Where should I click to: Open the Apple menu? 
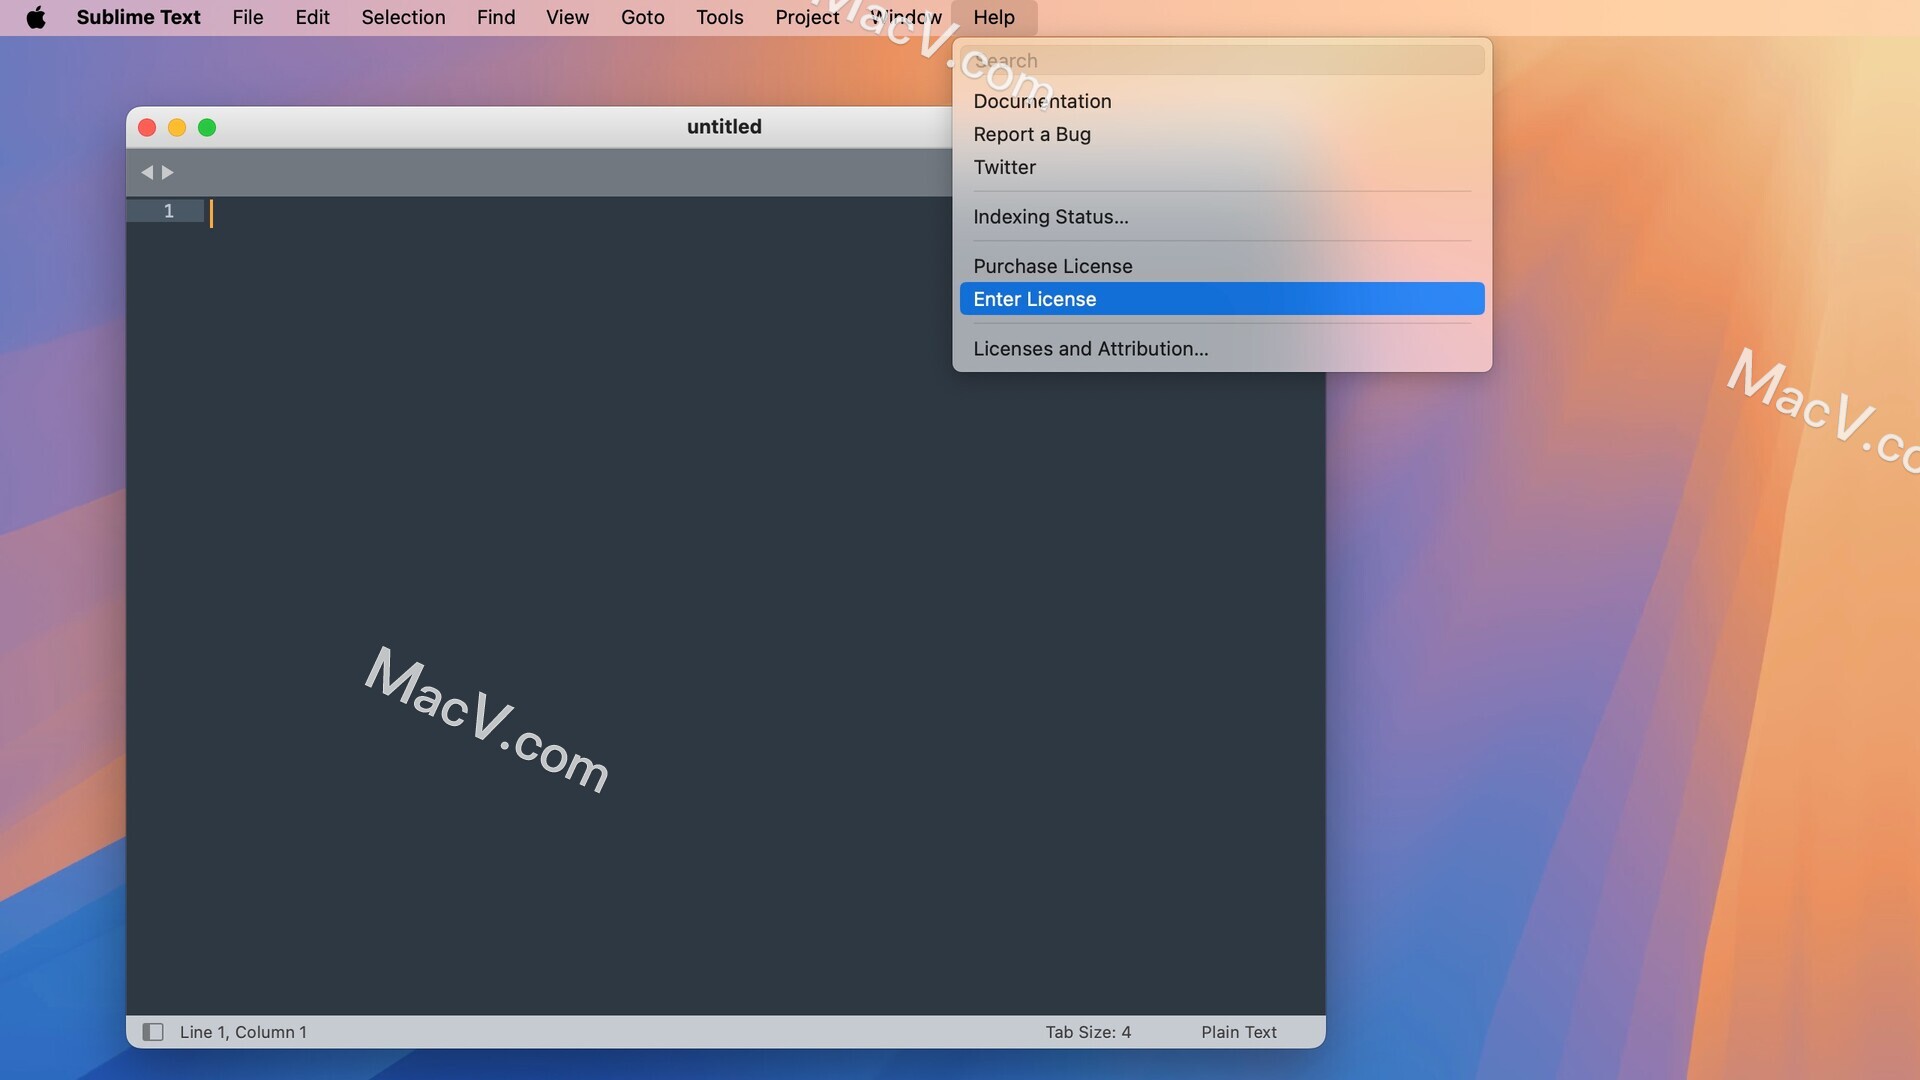point(36,17)
